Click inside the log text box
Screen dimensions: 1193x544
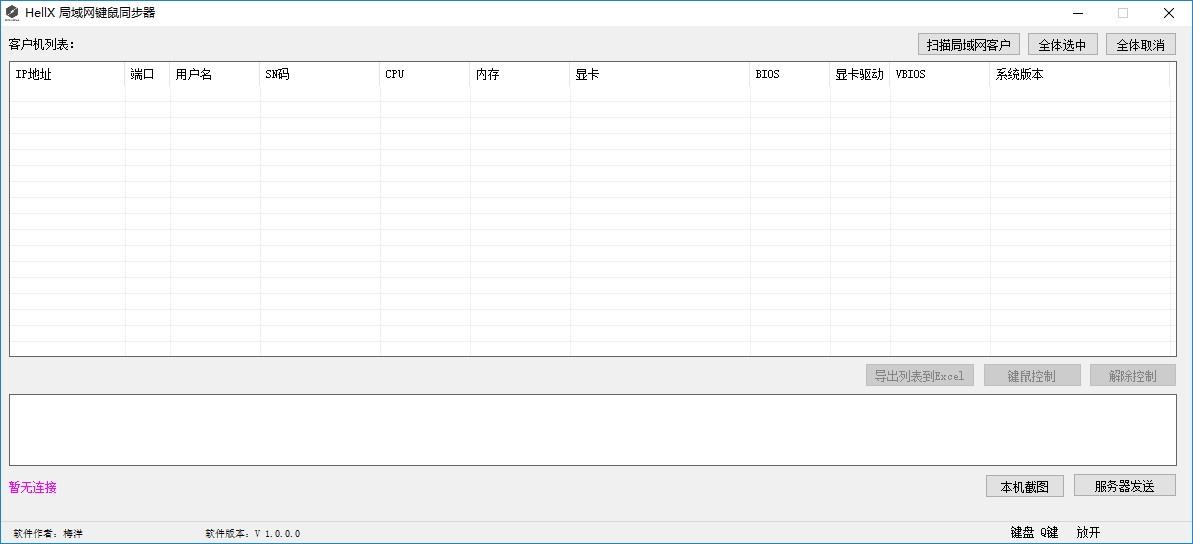[x=593, y=430]
